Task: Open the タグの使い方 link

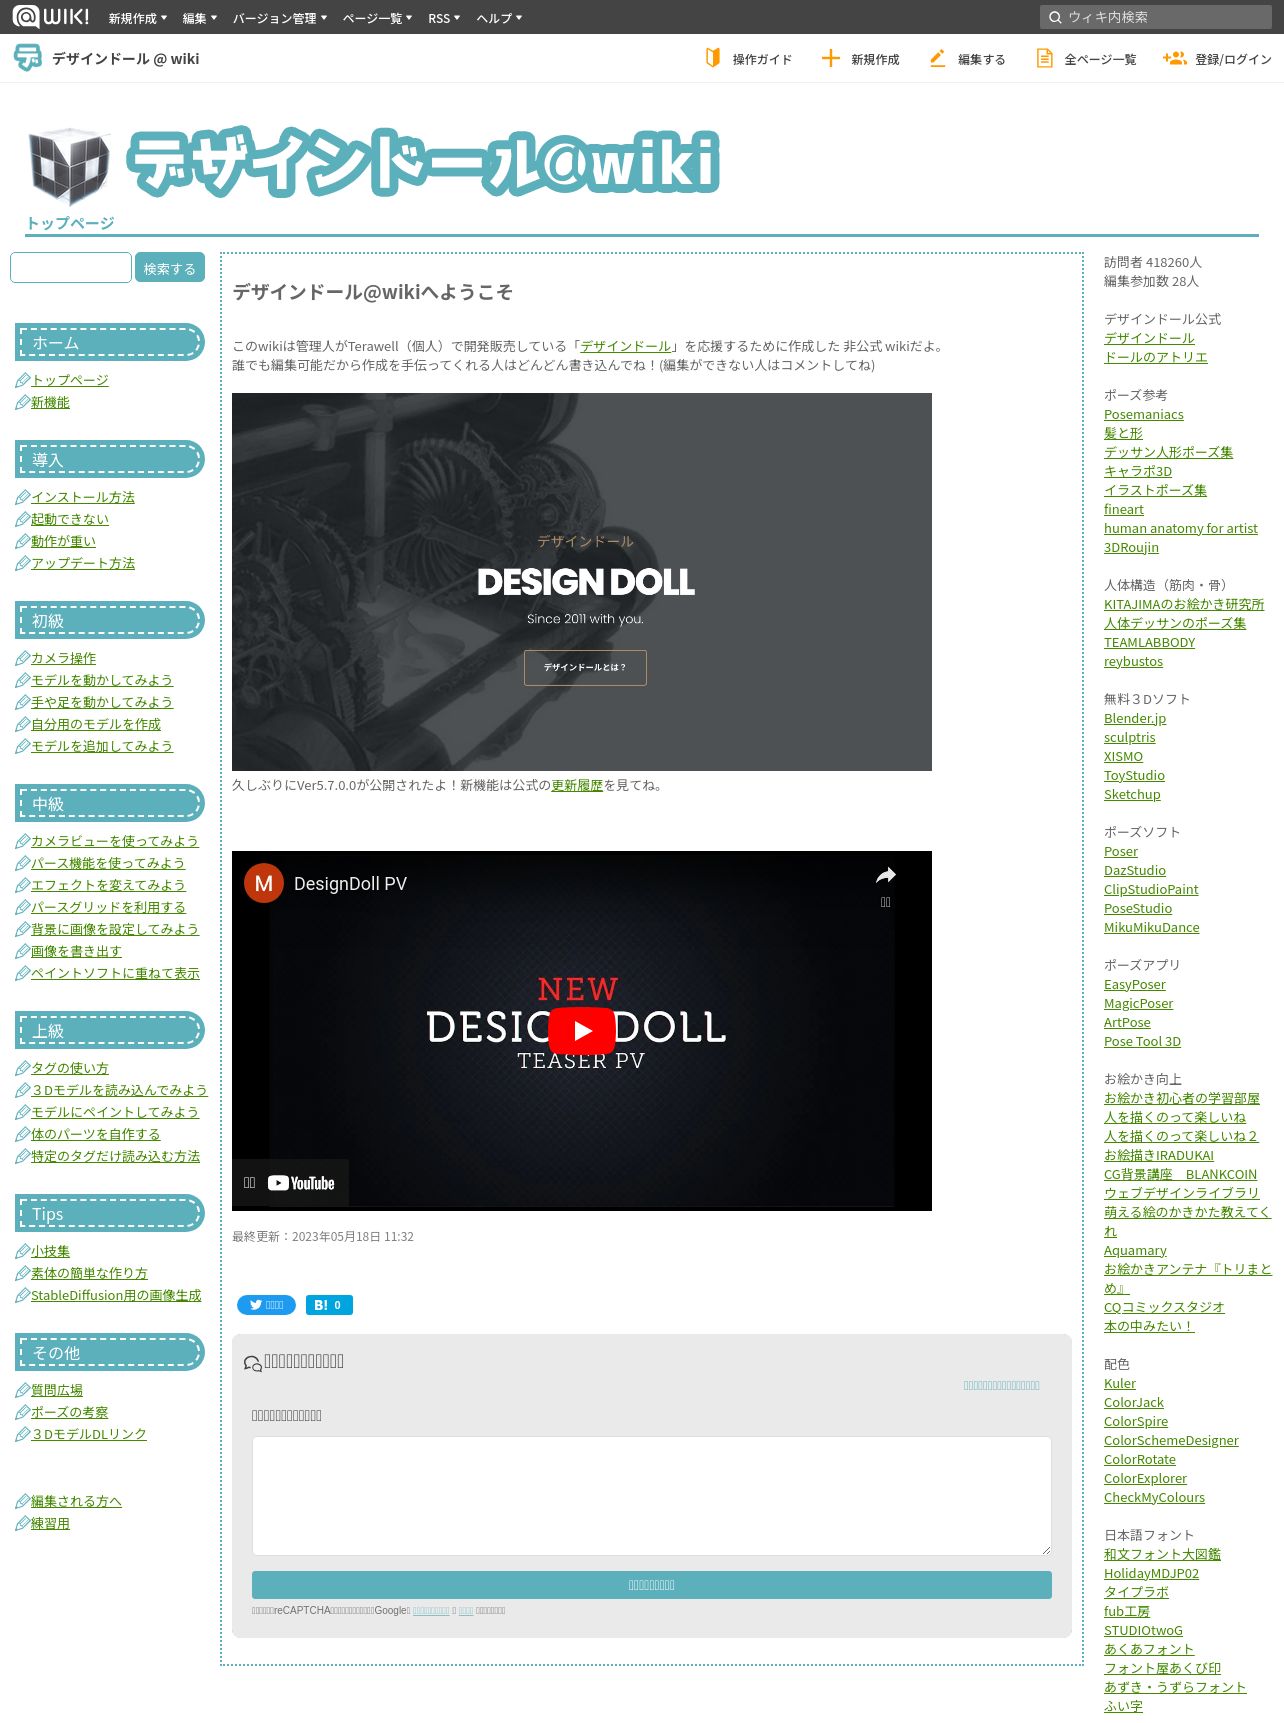Action: tap(70, 1068)
